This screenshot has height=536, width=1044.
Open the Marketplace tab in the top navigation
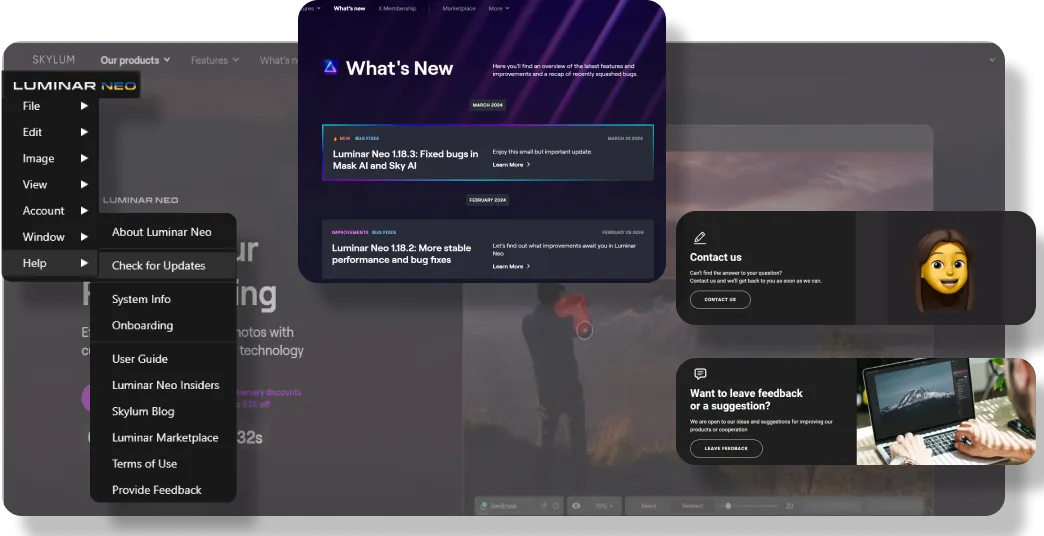[x=459, y=9]
